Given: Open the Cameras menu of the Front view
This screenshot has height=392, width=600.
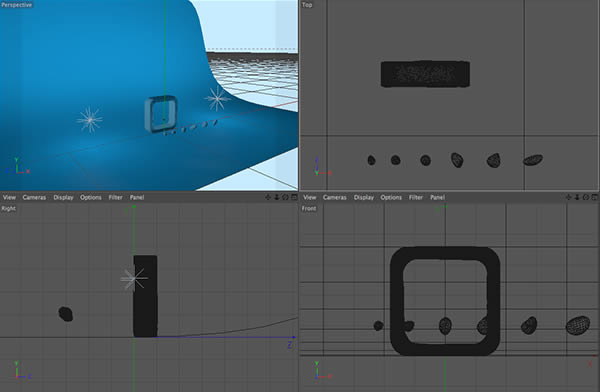Looking at the screenshot, I should point(335,197).
